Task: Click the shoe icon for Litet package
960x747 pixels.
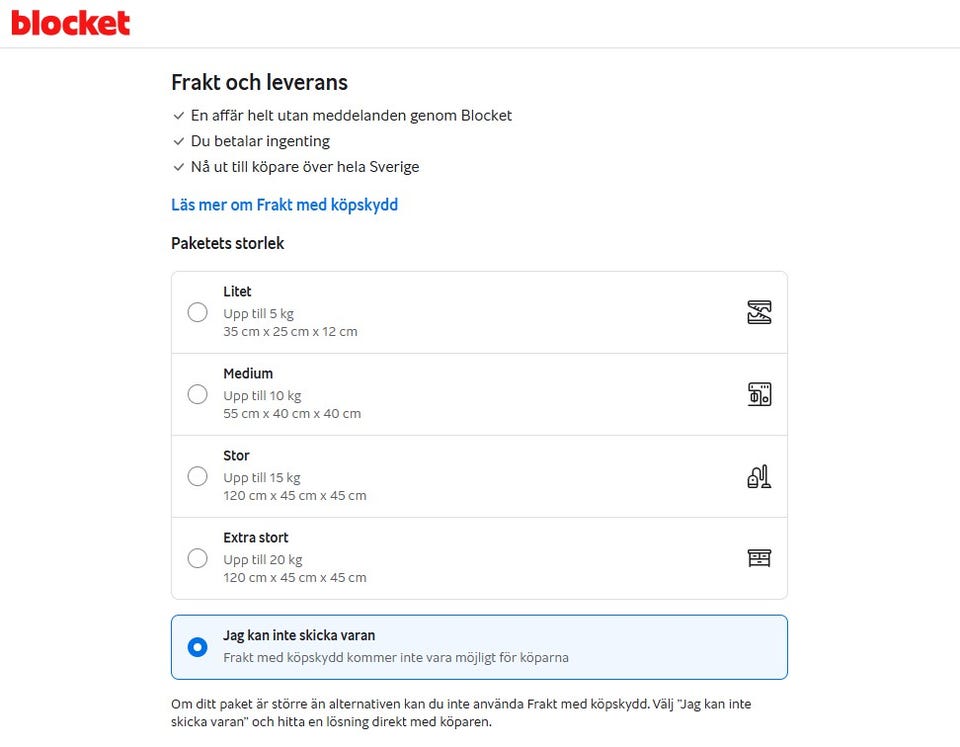Action: coord(759,312)
